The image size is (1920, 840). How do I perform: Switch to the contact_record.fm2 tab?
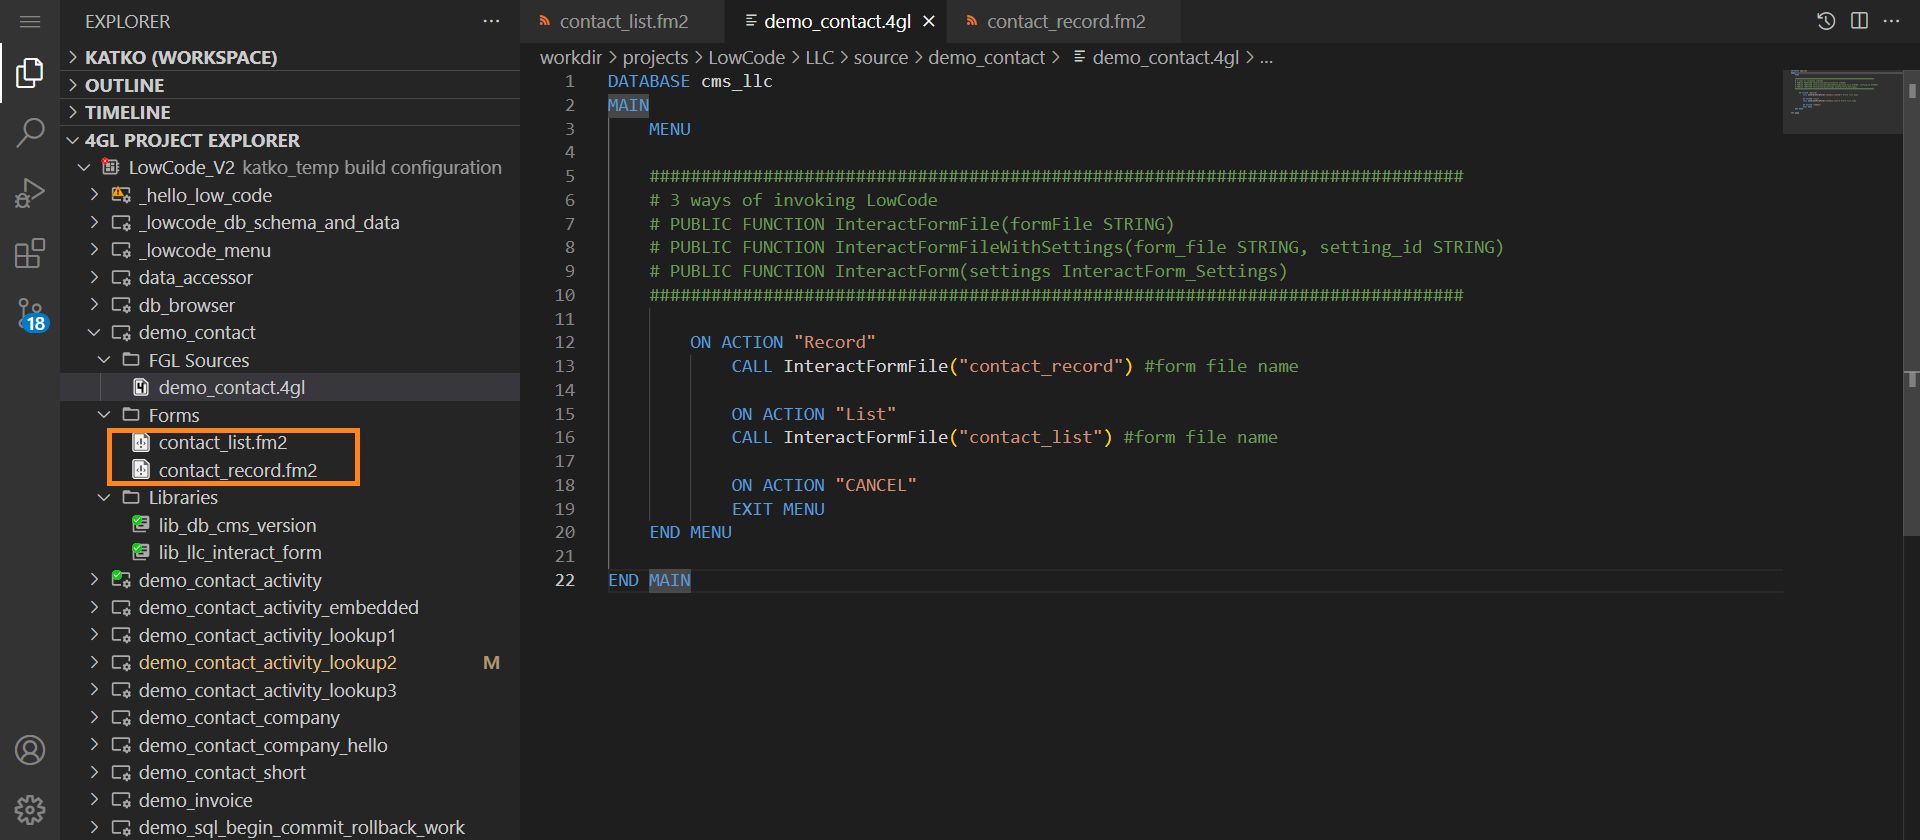point(1065,21)
